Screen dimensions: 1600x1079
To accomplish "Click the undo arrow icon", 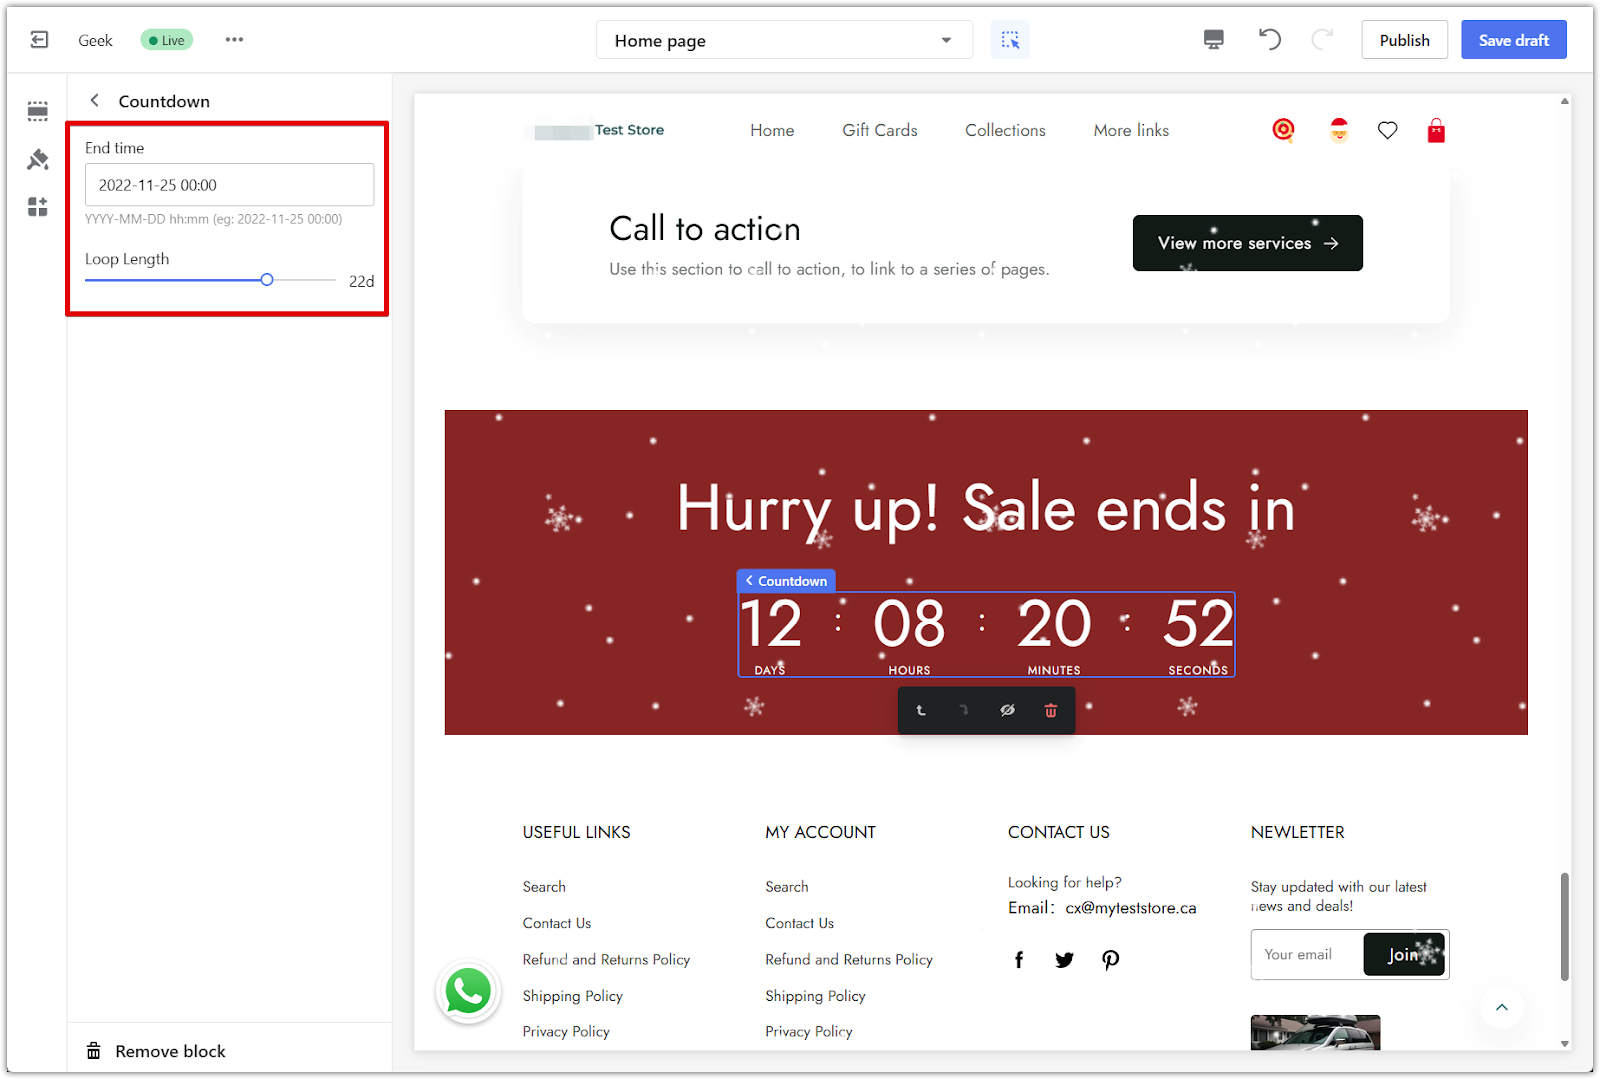I will (x=1269, y=40).
